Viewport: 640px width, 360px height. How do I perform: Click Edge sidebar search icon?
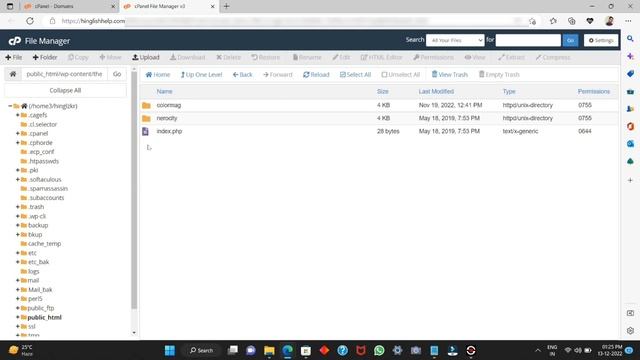pyautogui.click(x=630, y=39)
